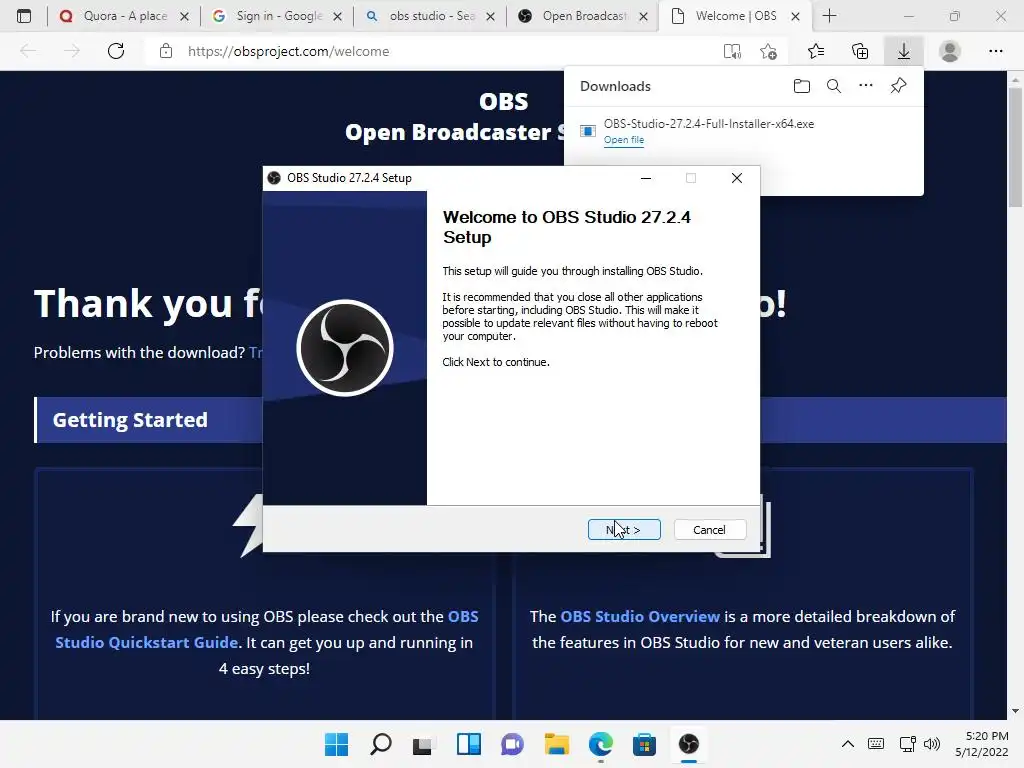Open tab actions menu icon
The image size is (1024, 768).
[x=24, y=16]
